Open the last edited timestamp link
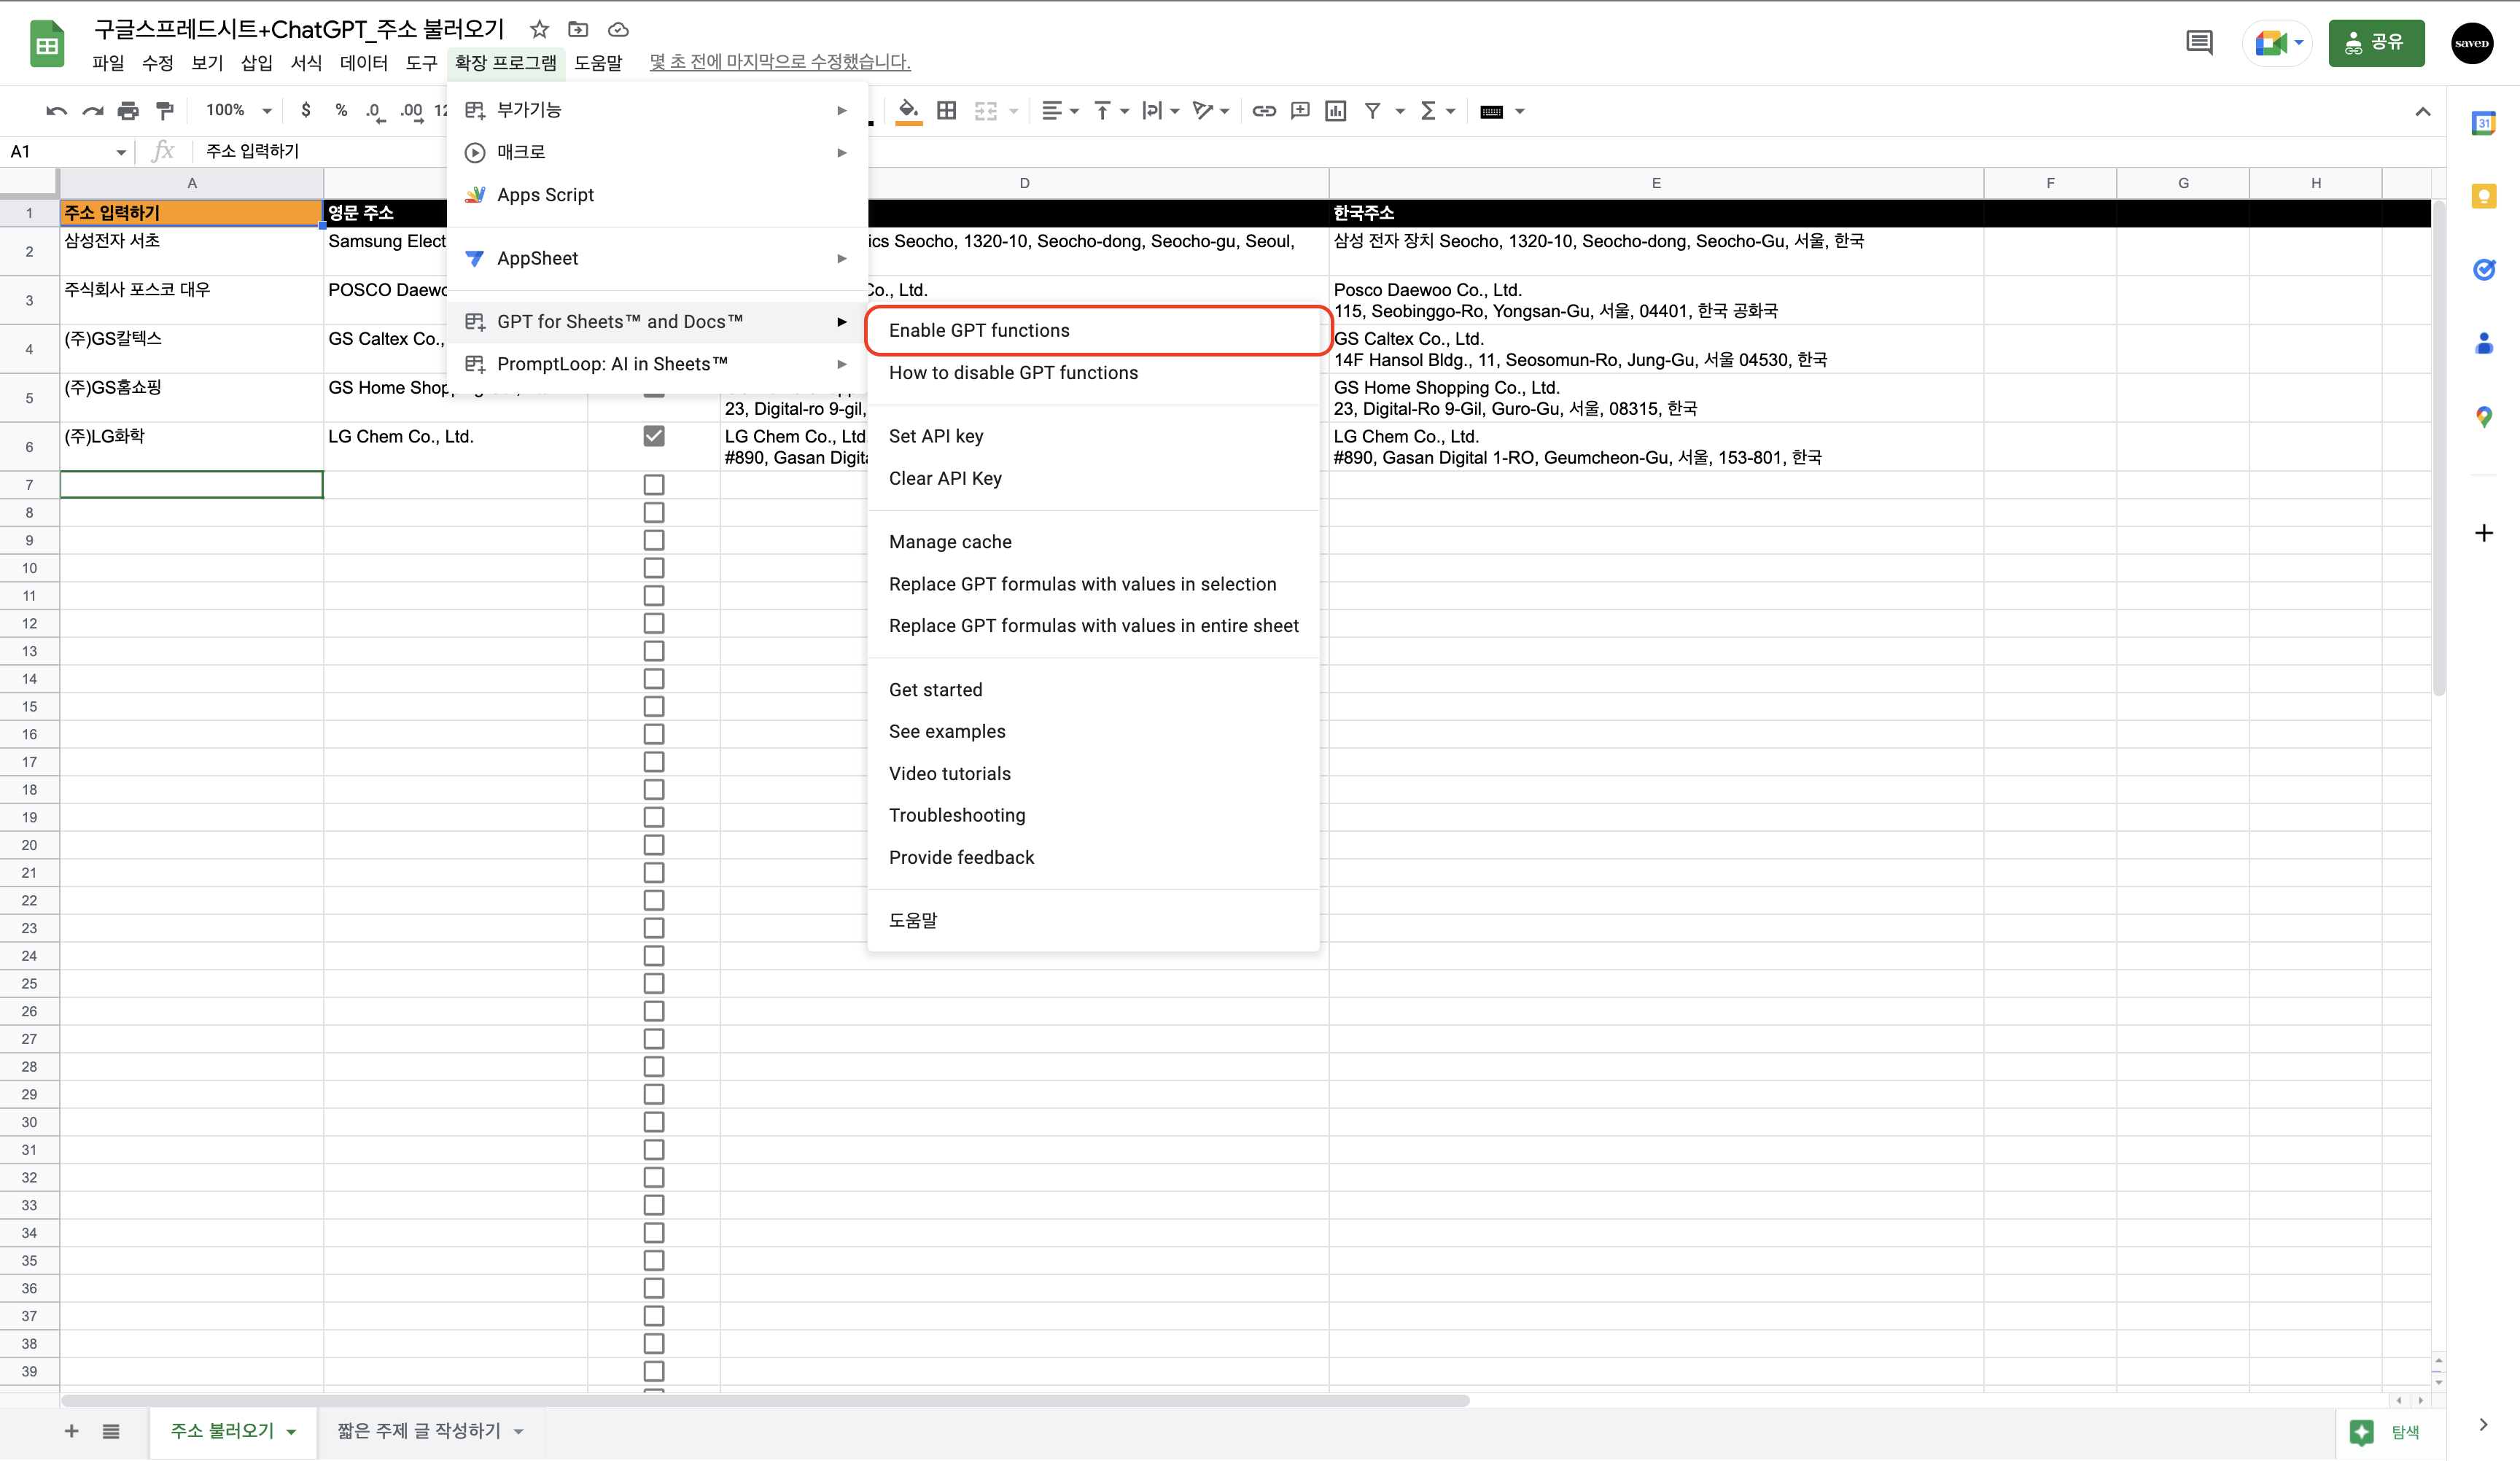 779,62
